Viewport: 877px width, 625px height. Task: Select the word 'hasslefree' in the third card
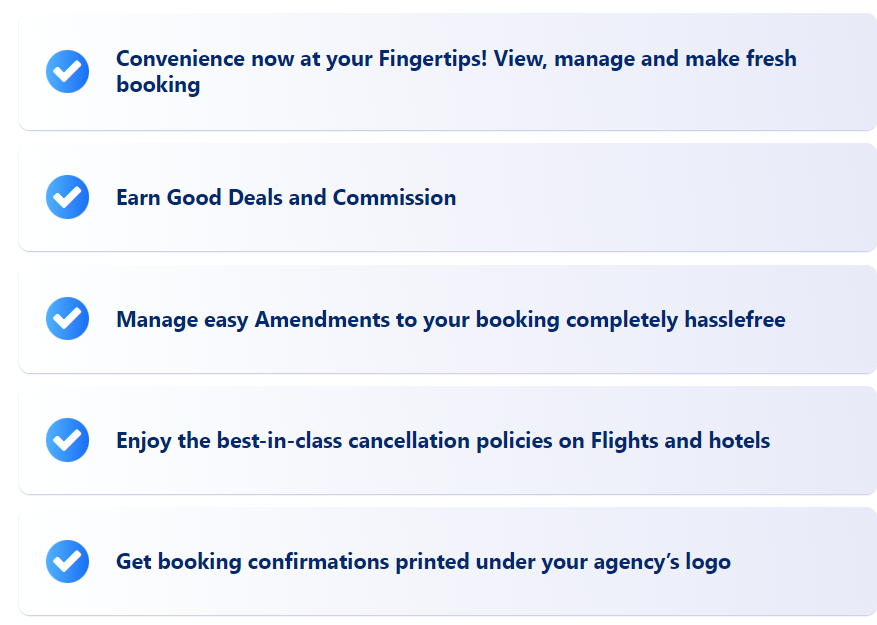(x=735, y=319)
